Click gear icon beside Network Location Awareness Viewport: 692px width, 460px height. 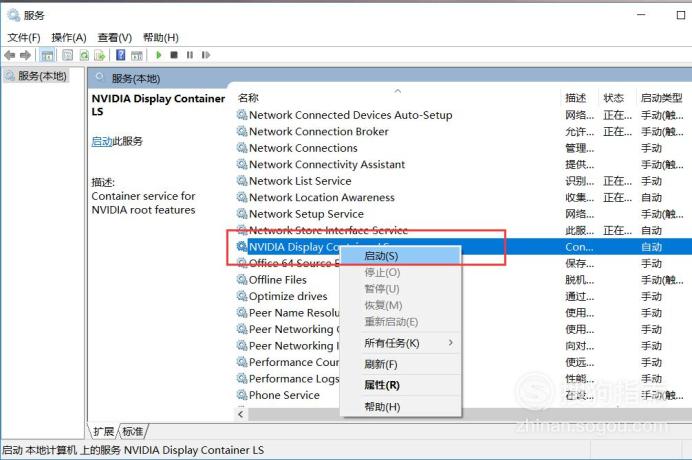(x=242, y=197)
